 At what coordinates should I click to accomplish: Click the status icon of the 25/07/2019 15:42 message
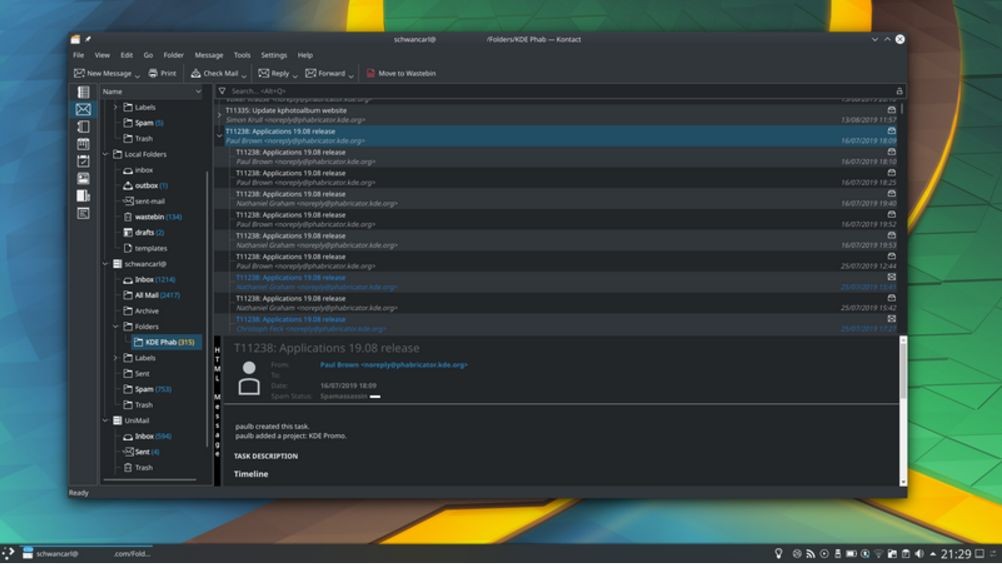(891, 298)
